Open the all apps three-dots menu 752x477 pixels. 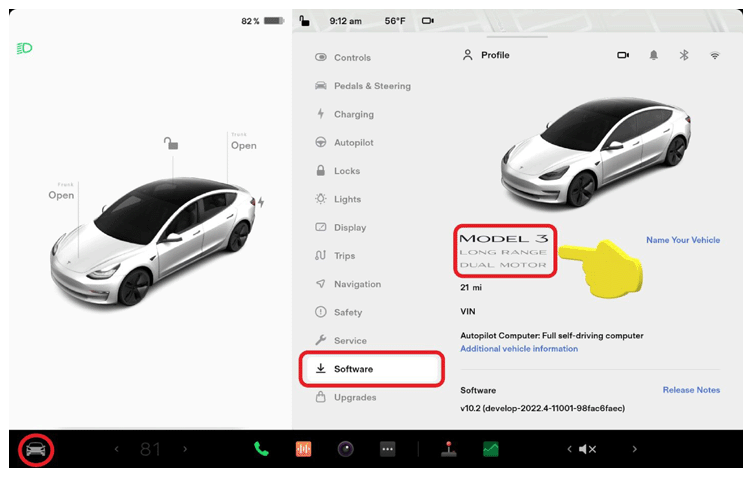click(388, 449)
